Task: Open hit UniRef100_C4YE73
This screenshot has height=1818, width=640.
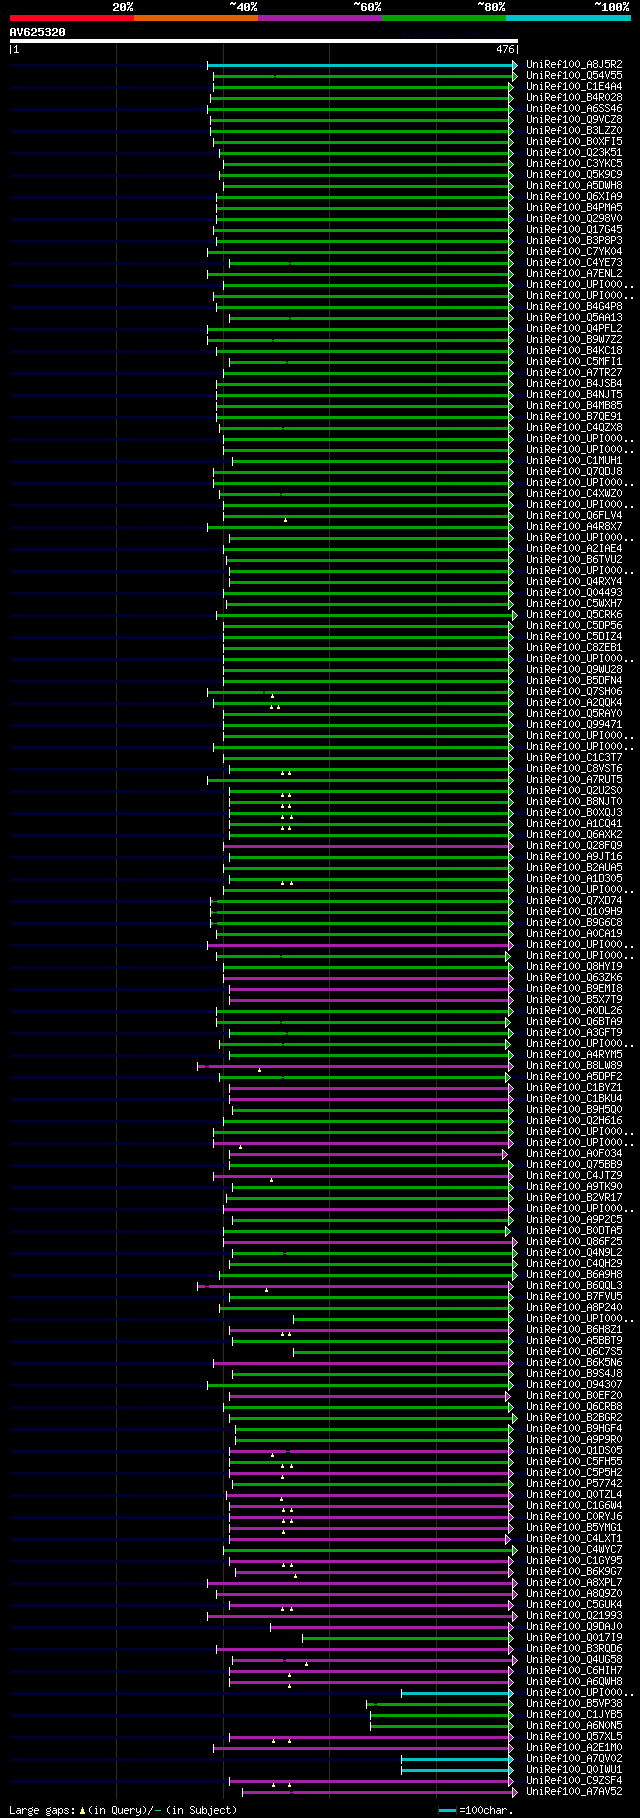Action: (574, 262)
